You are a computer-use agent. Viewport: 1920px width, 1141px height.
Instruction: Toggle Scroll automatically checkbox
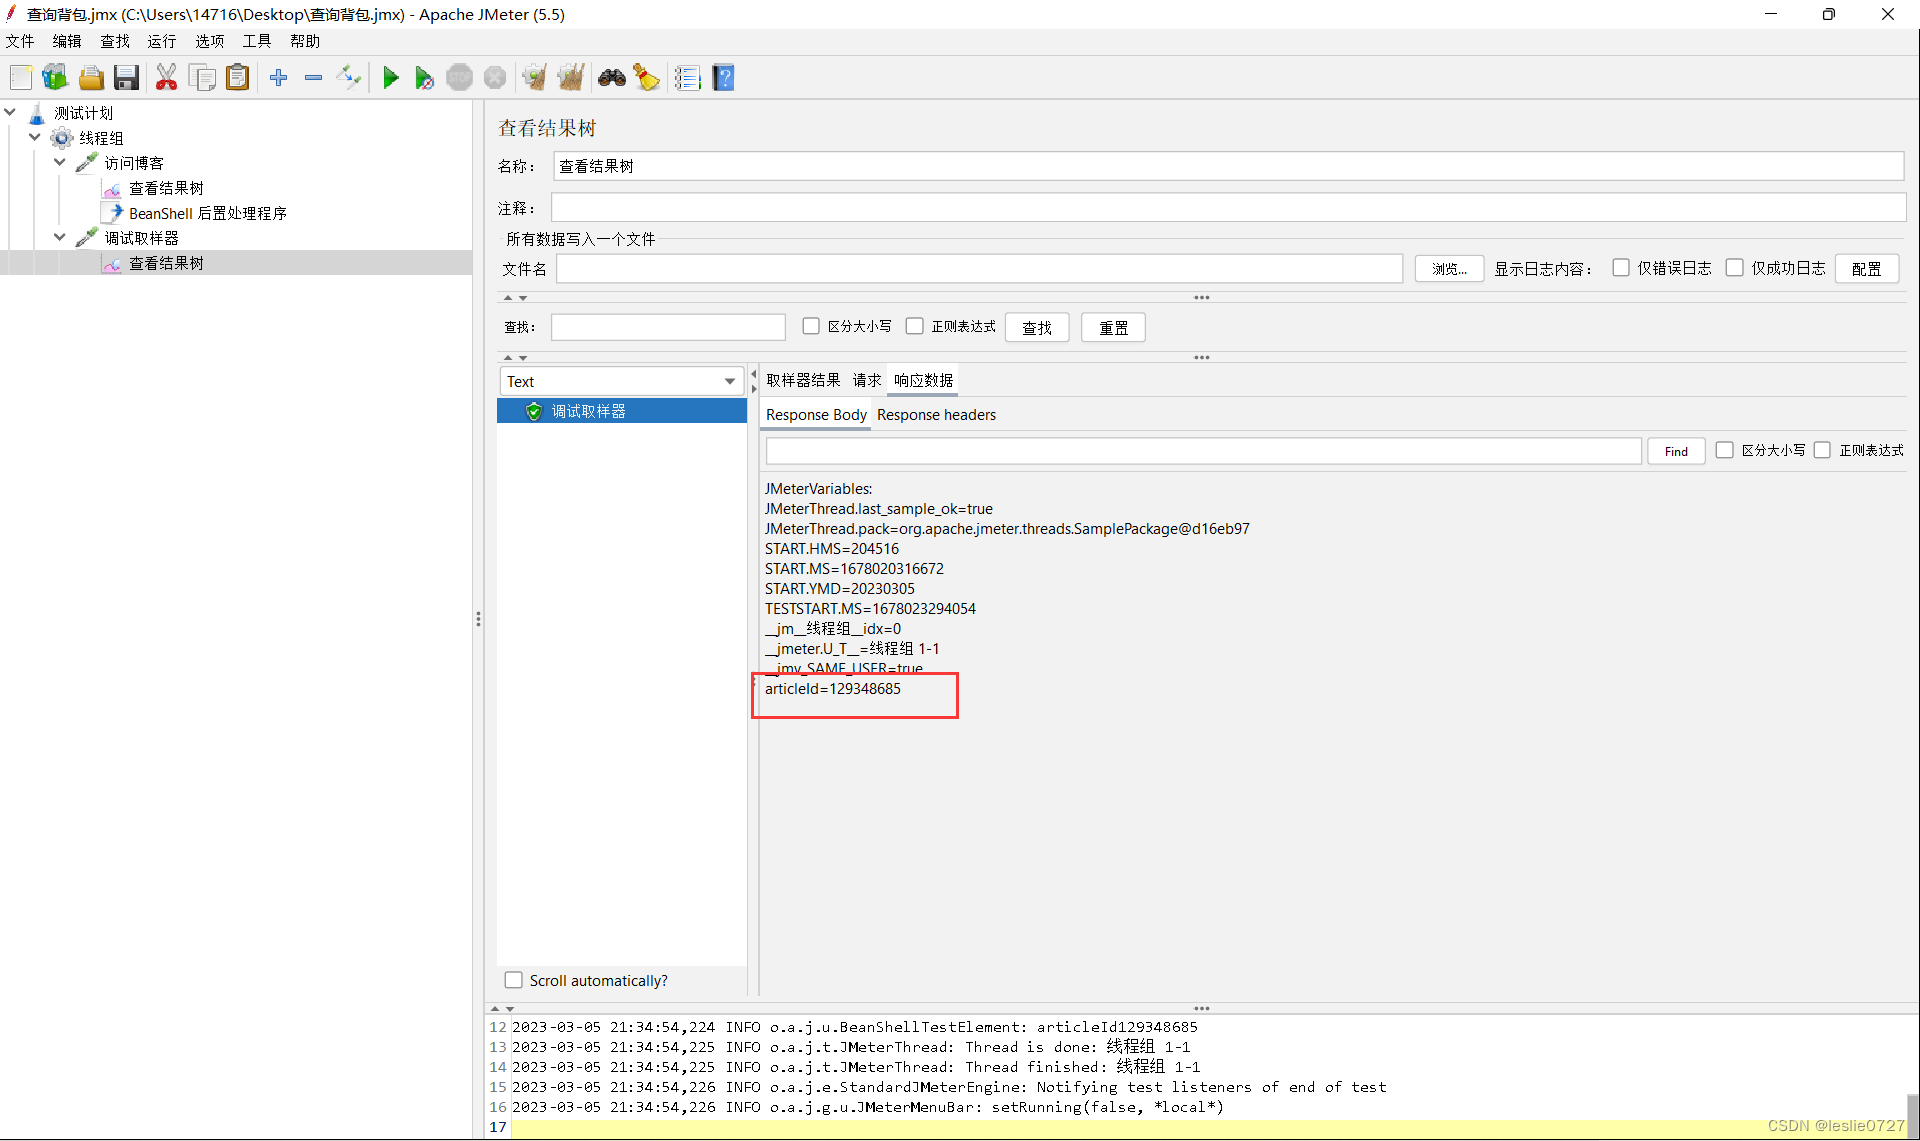tap(514, 981)
